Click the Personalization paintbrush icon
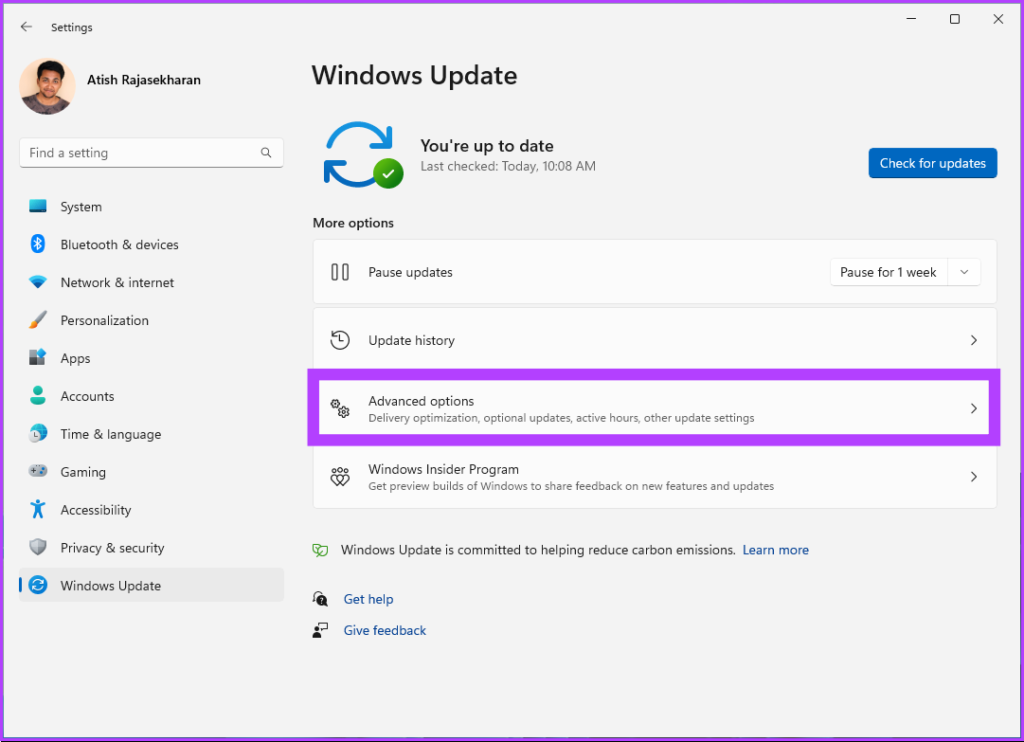 (38, 321)
